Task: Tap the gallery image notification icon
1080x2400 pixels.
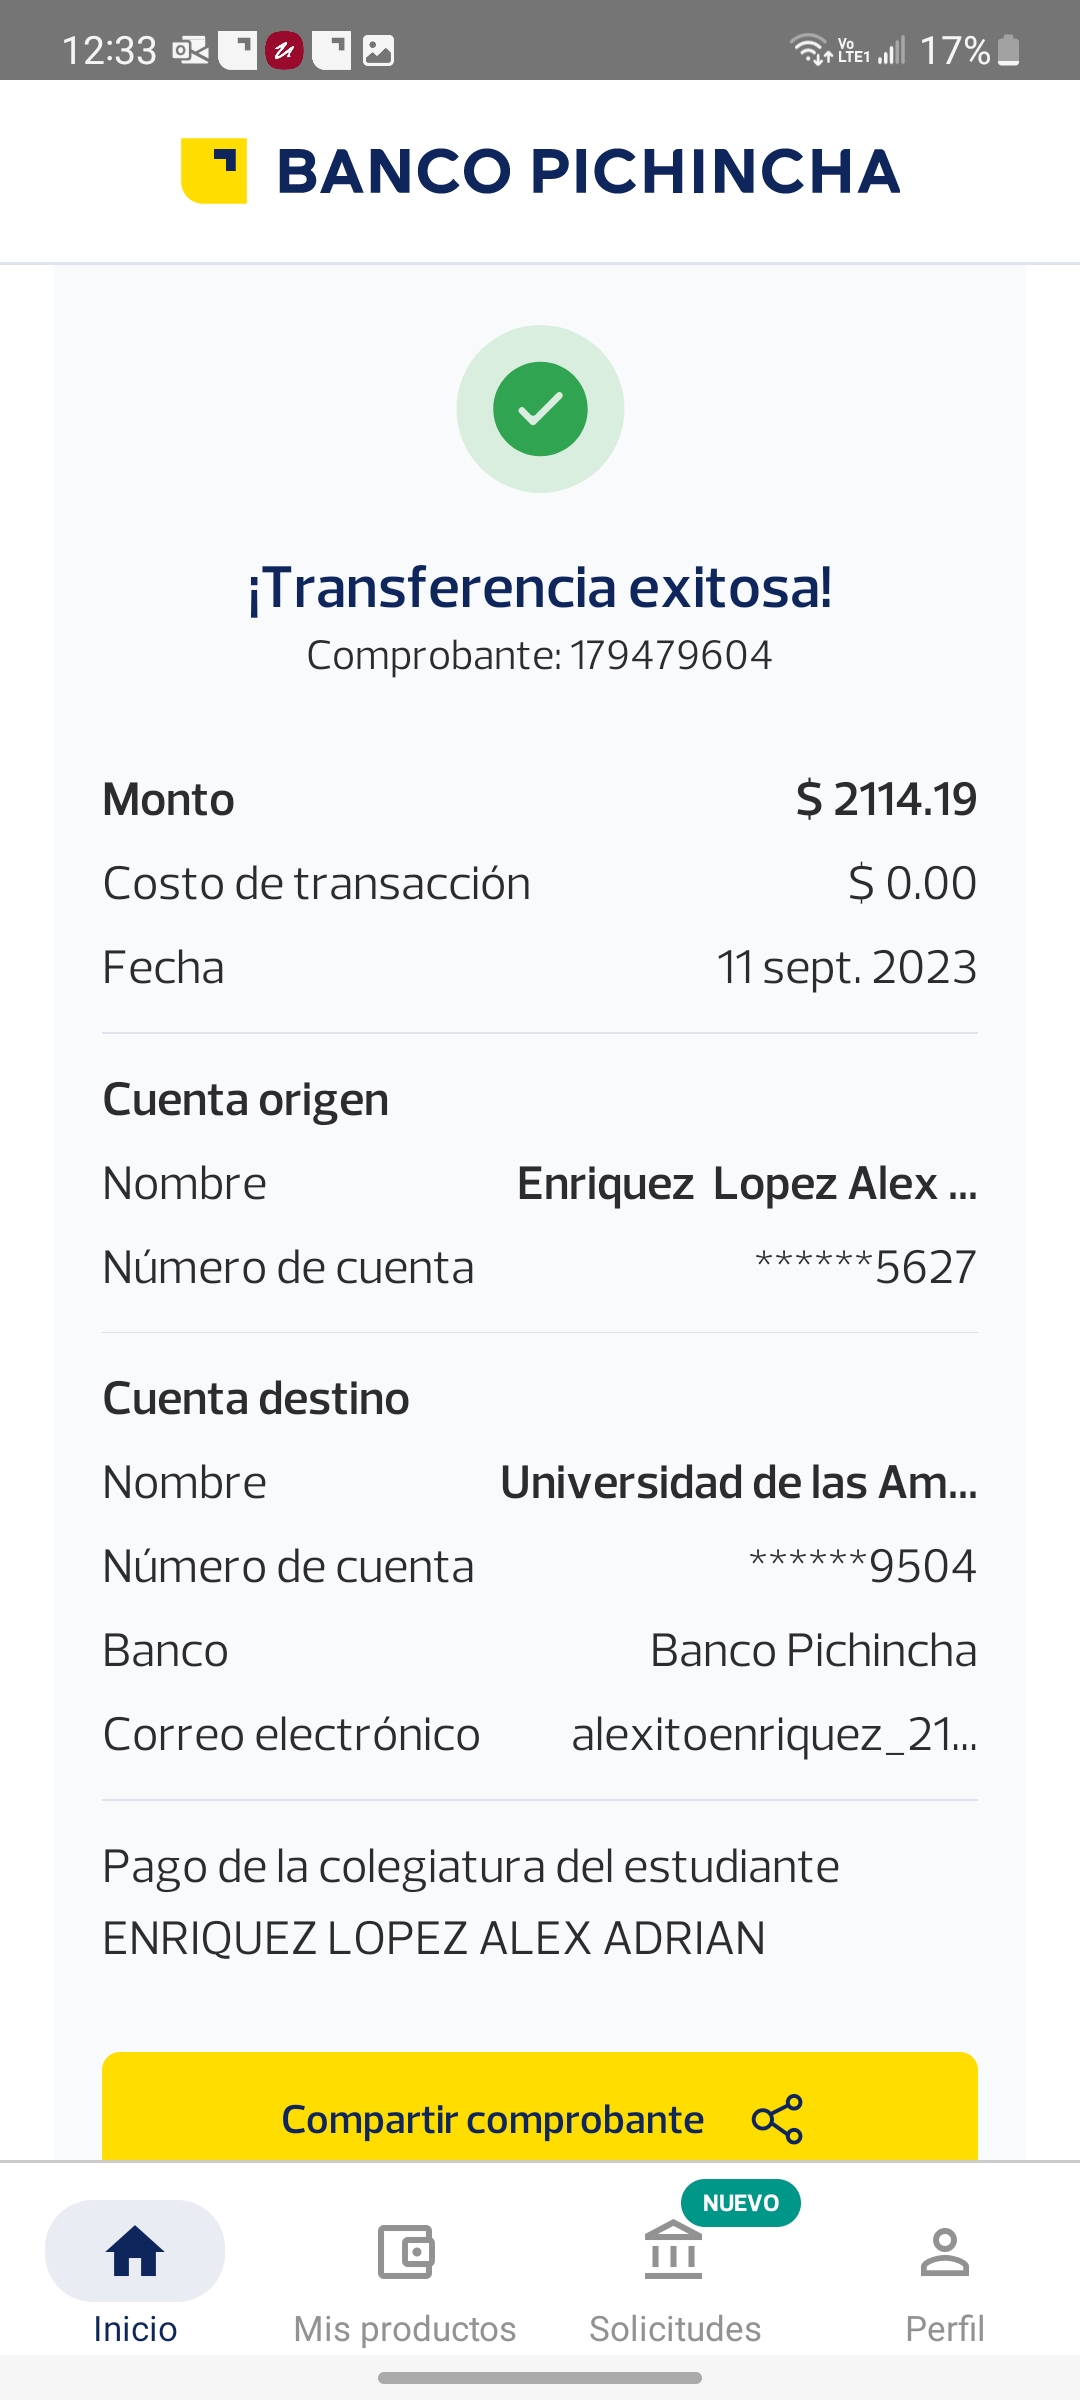Action: (x=378, y=50)
